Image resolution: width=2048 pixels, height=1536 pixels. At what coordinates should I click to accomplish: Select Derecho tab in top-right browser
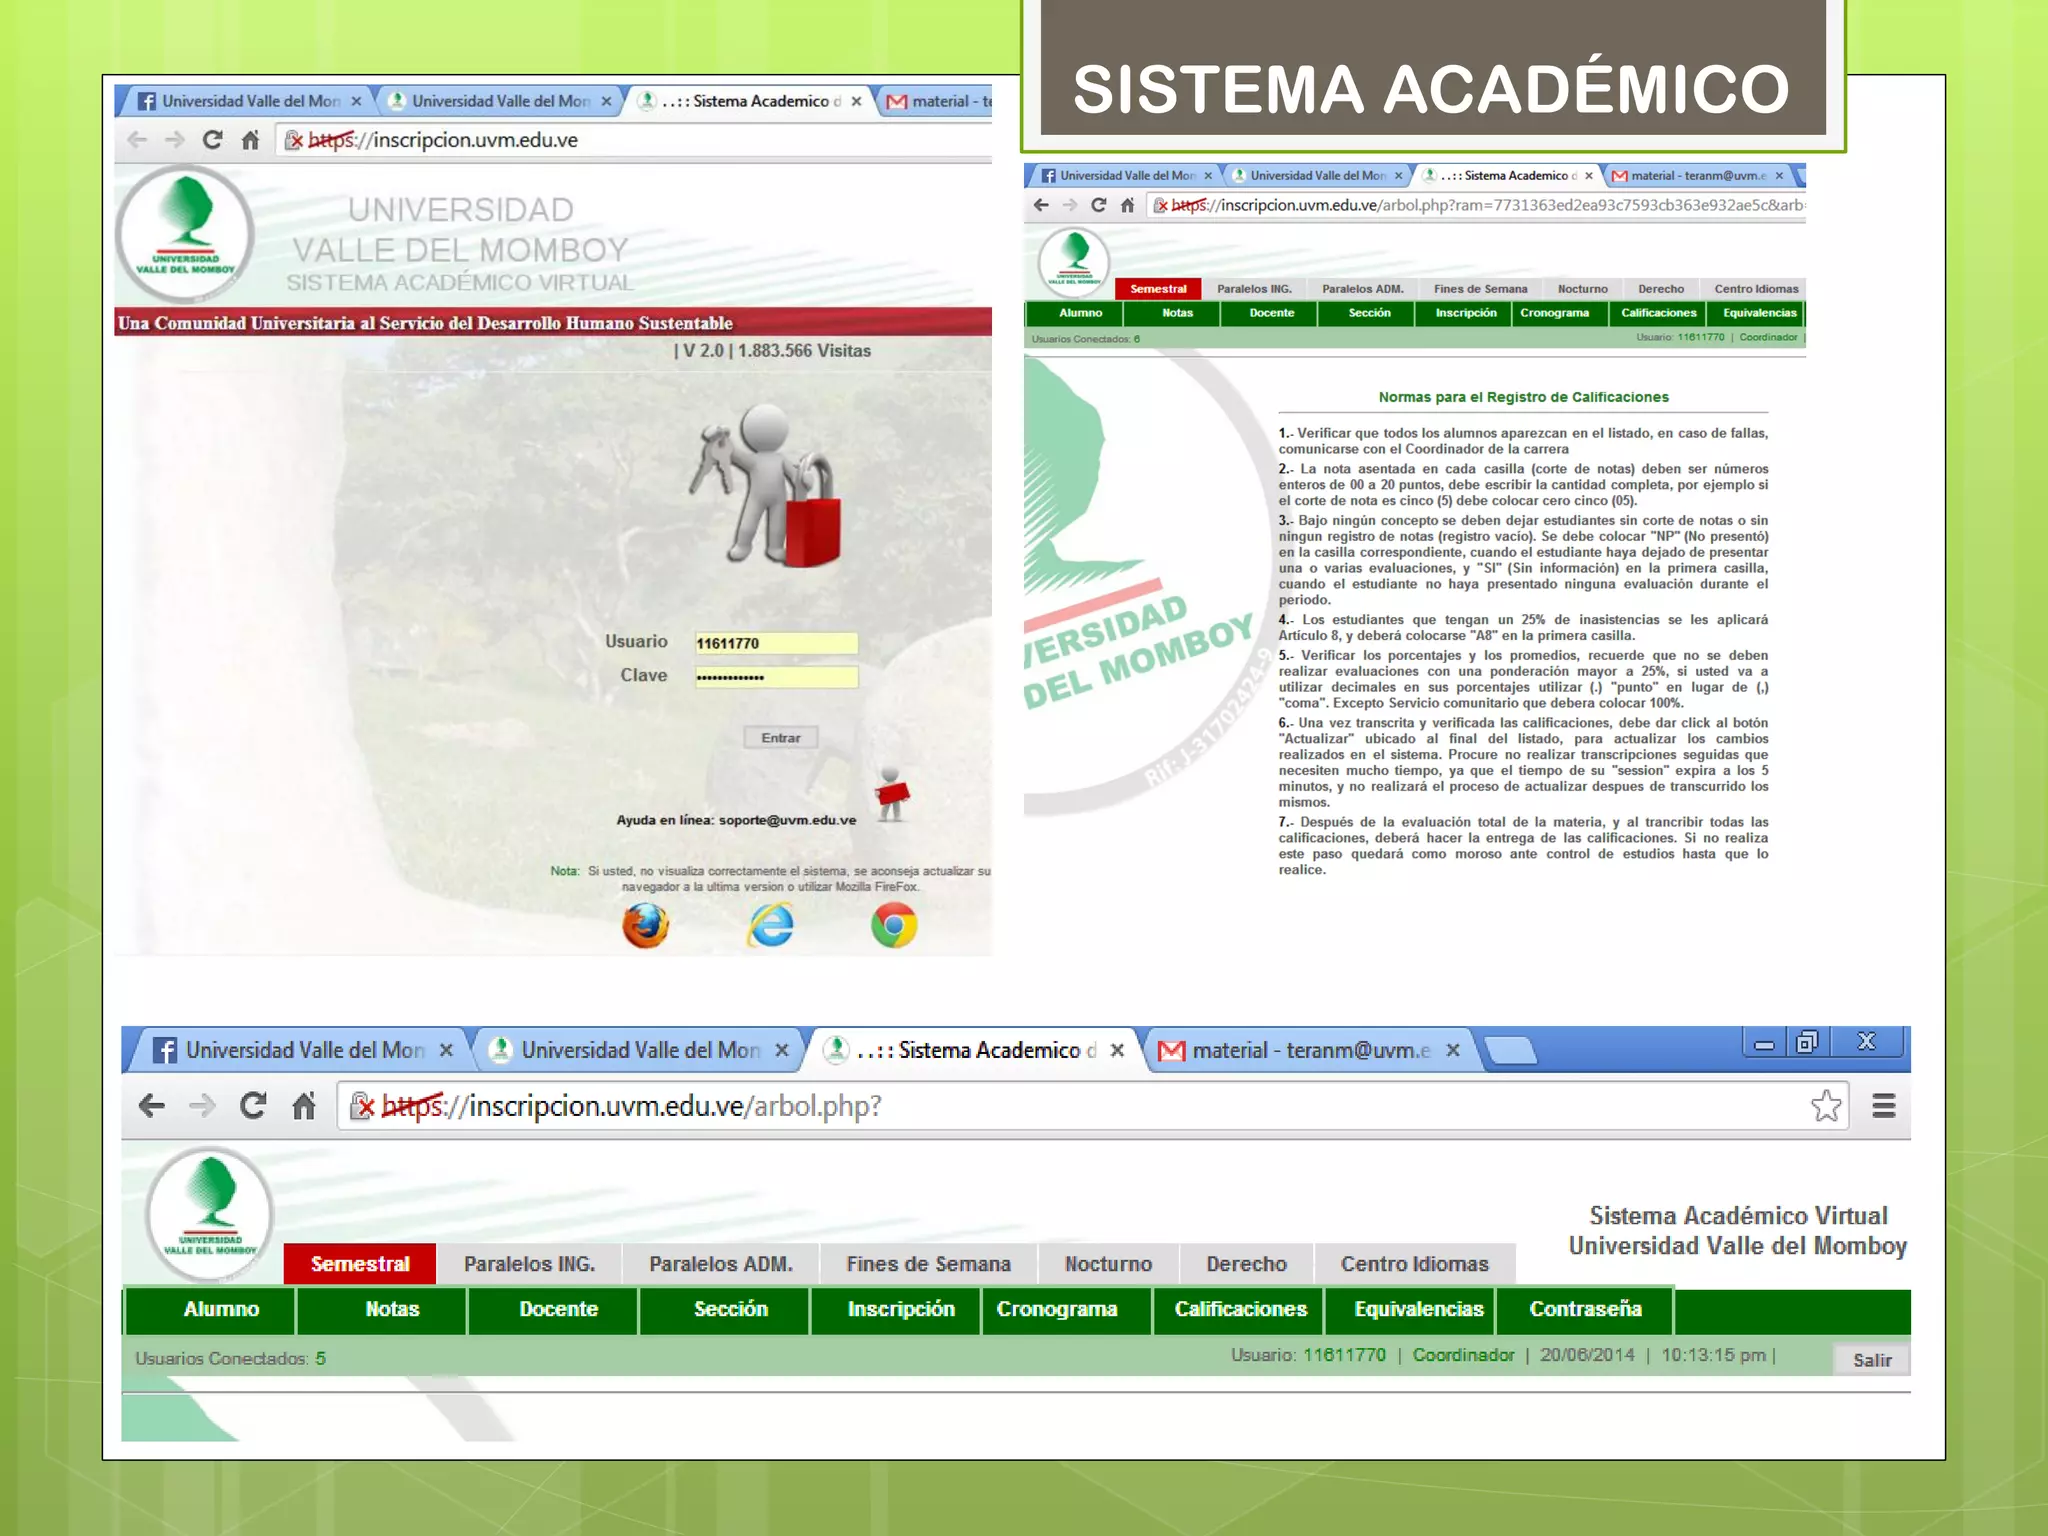point(1661,289)
